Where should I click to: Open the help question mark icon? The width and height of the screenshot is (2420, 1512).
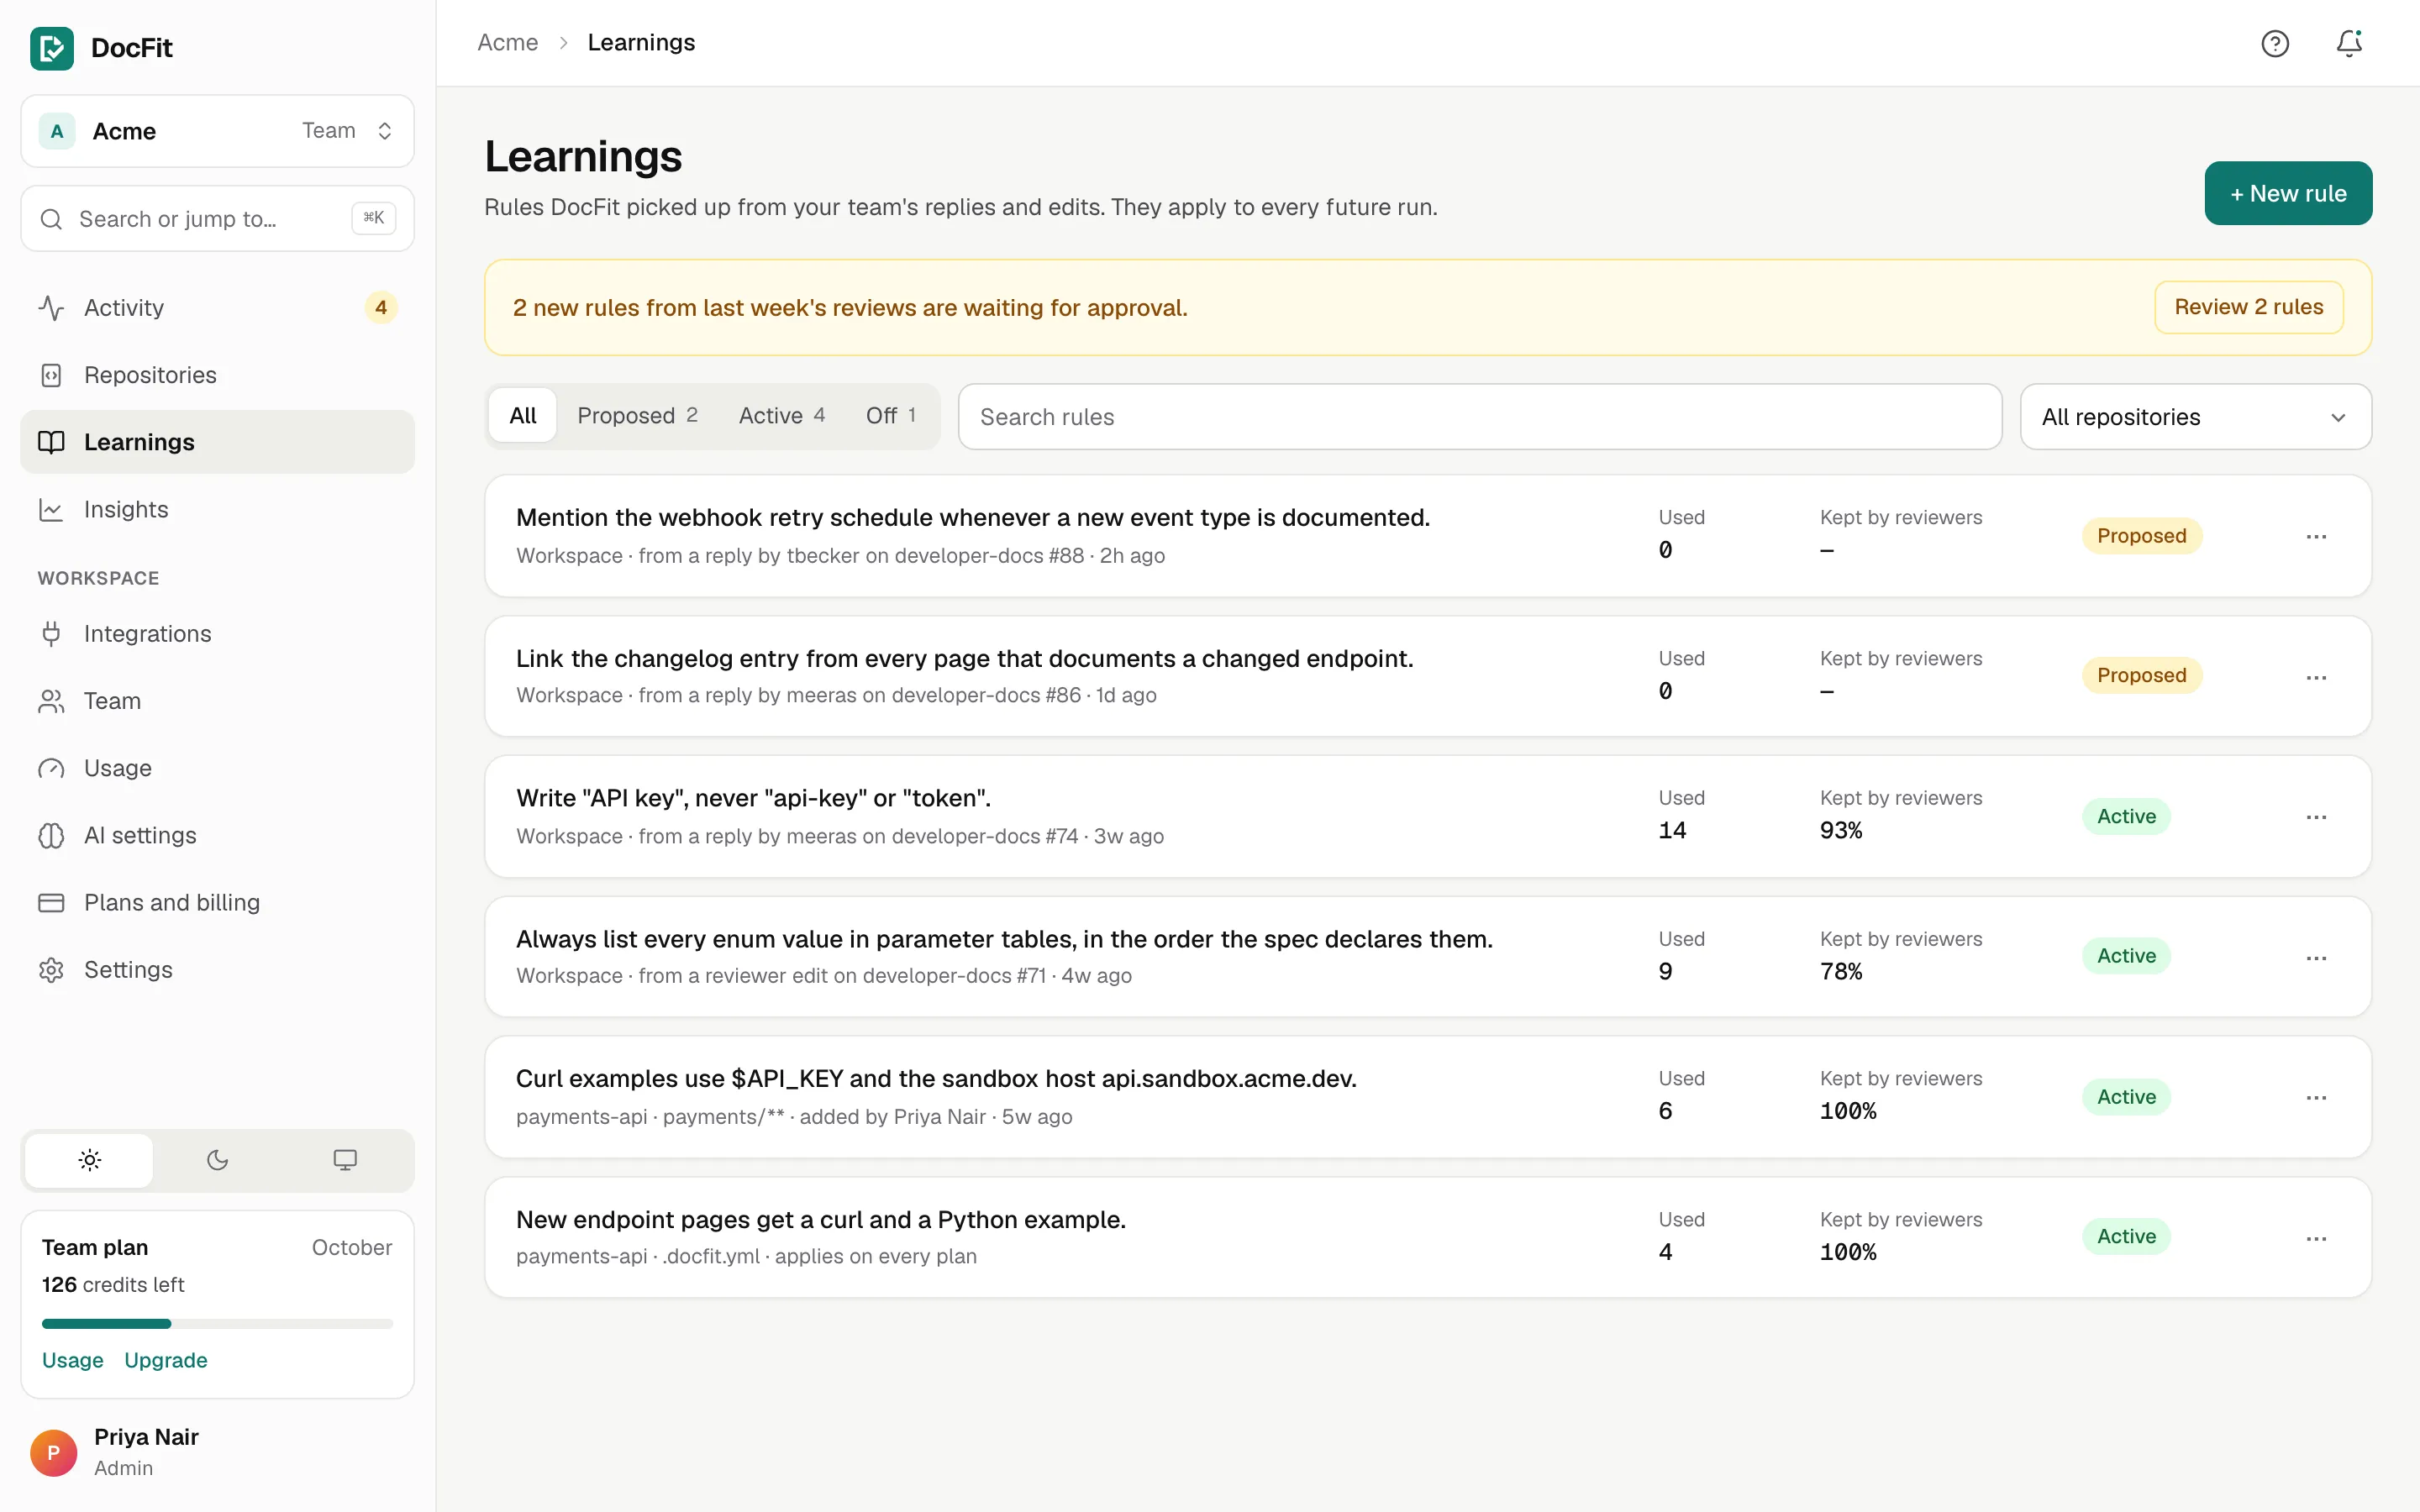click(2275, 43)
